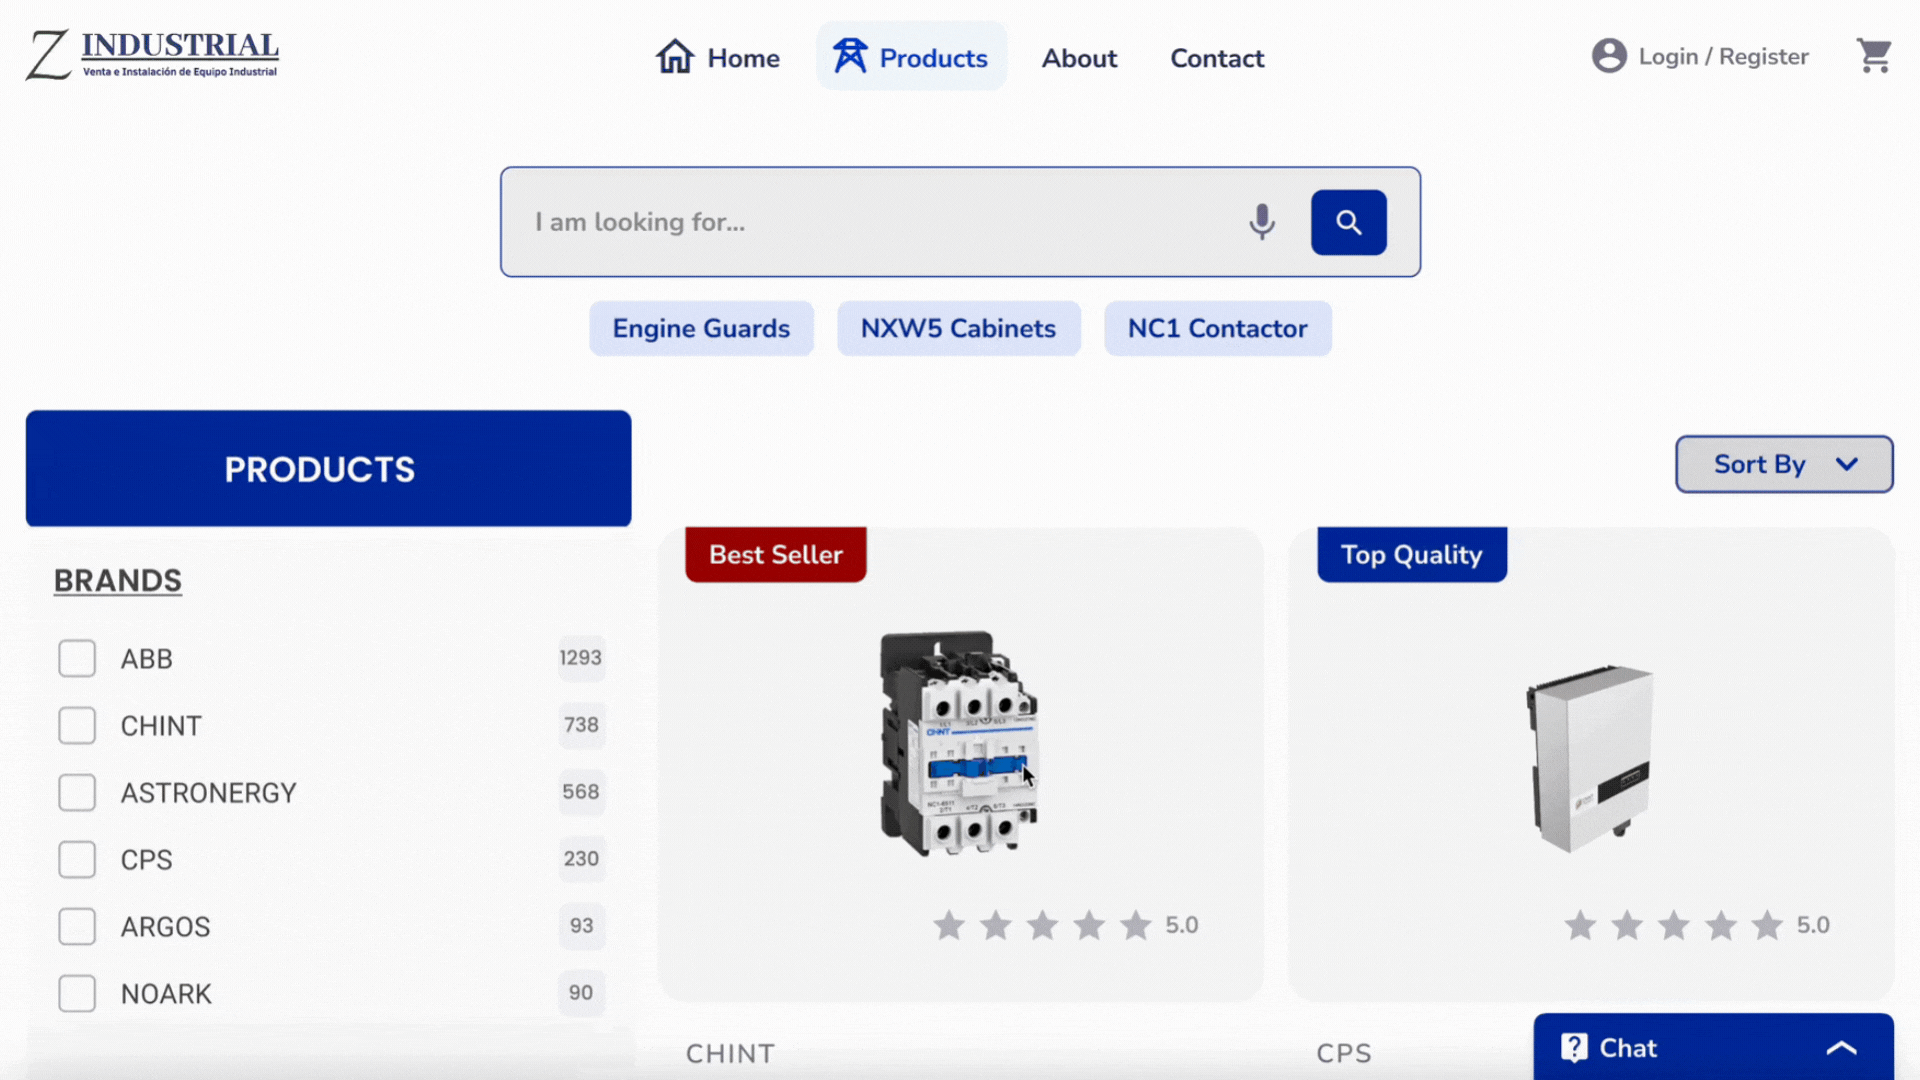Expand the Chat panel chevron
The width and height of the screenshot is (1920, 1080).
point(1841,1048)
